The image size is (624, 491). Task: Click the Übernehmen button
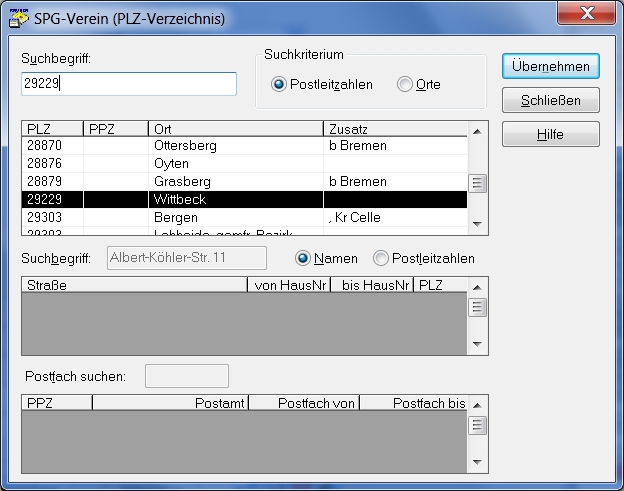[x=551, y=67]
